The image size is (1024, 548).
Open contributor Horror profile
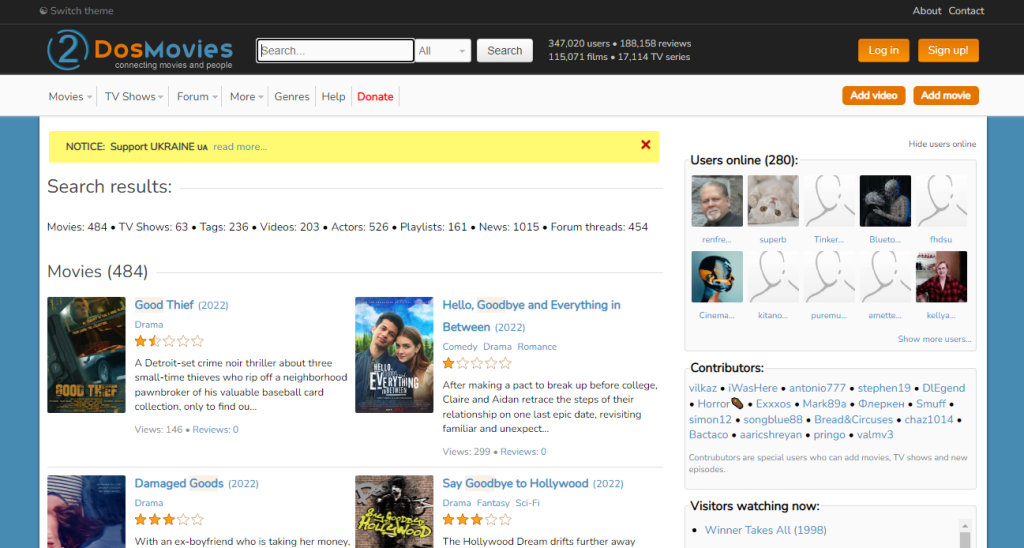click(720, 404)
